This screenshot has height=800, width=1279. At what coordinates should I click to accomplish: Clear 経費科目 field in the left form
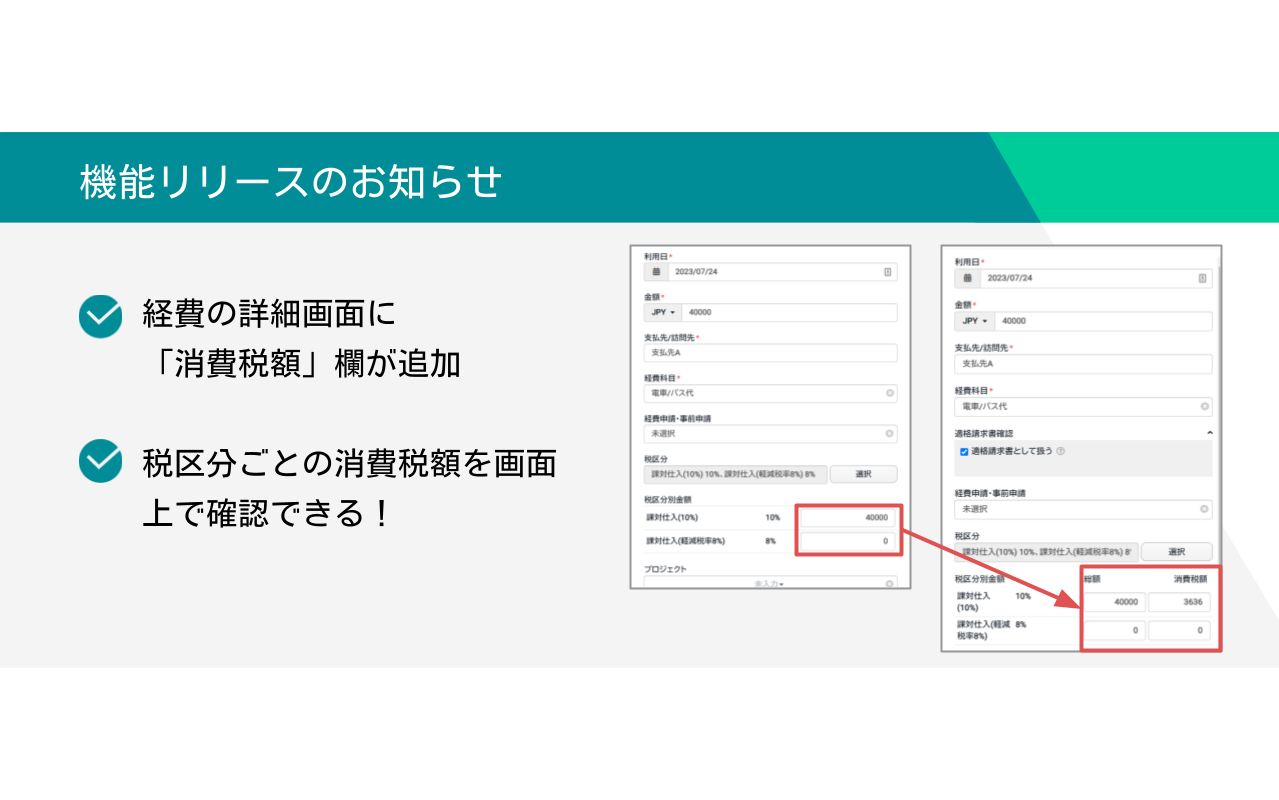pos(889,393)
